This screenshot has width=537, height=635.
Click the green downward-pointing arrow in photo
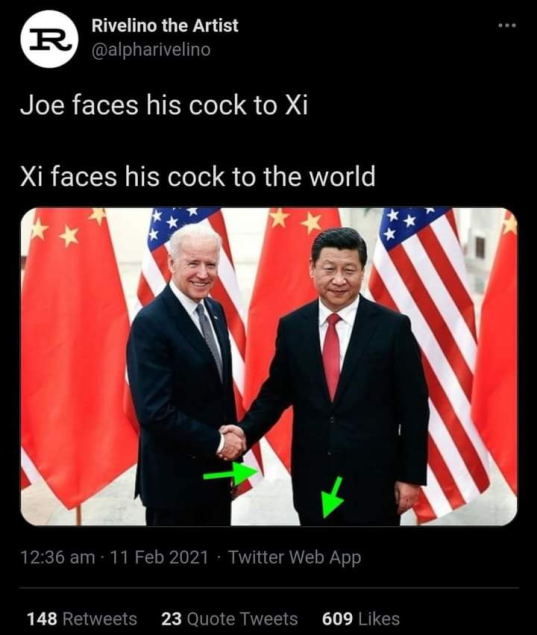click(332, 497)
